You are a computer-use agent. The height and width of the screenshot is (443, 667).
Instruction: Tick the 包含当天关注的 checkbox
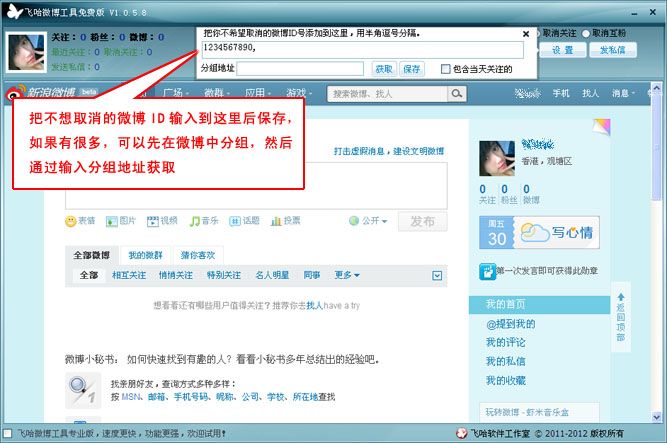445,69
